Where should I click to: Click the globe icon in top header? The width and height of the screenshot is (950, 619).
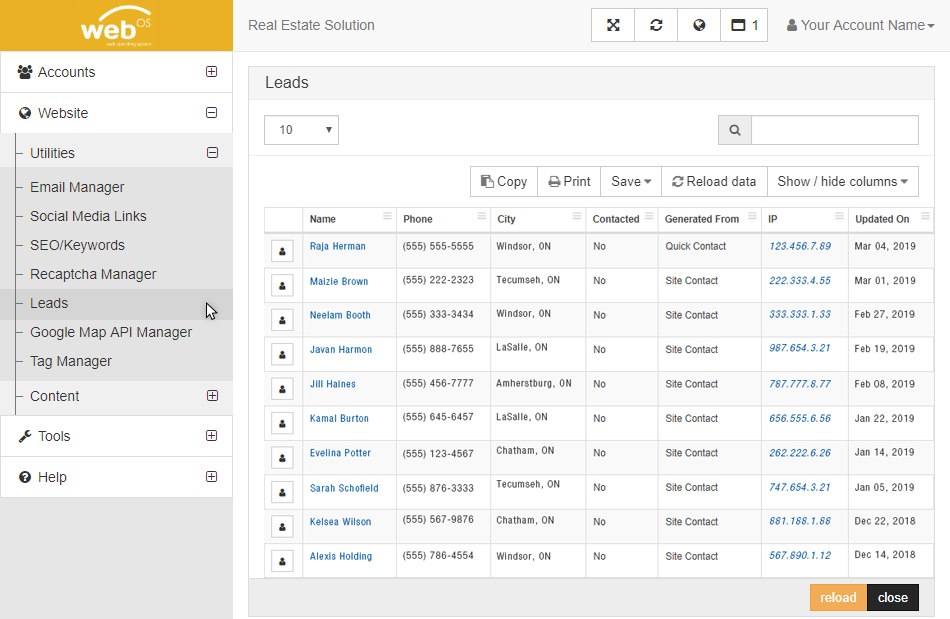point(699,25)
